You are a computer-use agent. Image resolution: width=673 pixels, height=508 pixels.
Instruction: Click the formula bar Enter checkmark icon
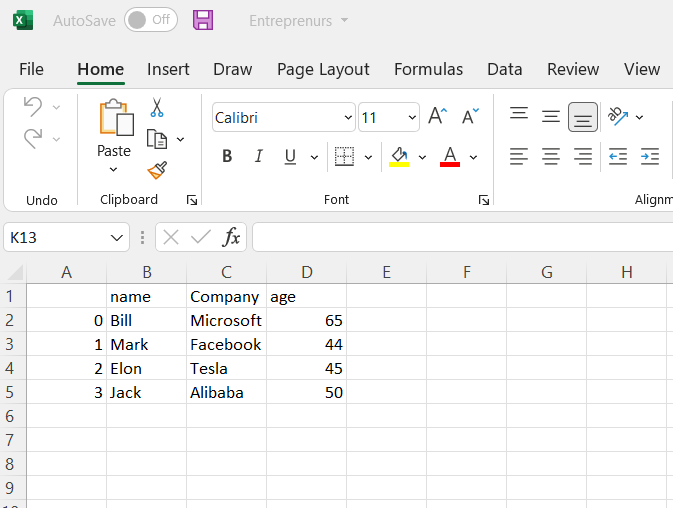tap(200, 237)
